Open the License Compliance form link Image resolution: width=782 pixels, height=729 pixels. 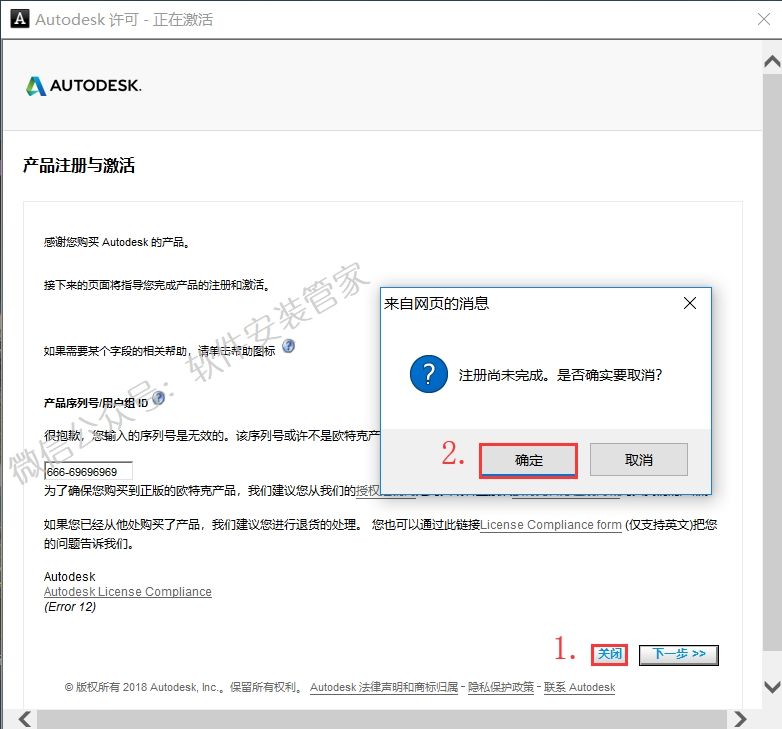point(551,525)
